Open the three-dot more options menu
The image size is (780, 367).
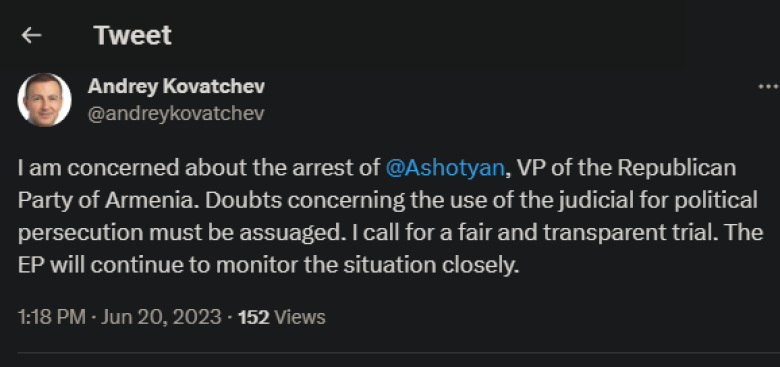769,87
